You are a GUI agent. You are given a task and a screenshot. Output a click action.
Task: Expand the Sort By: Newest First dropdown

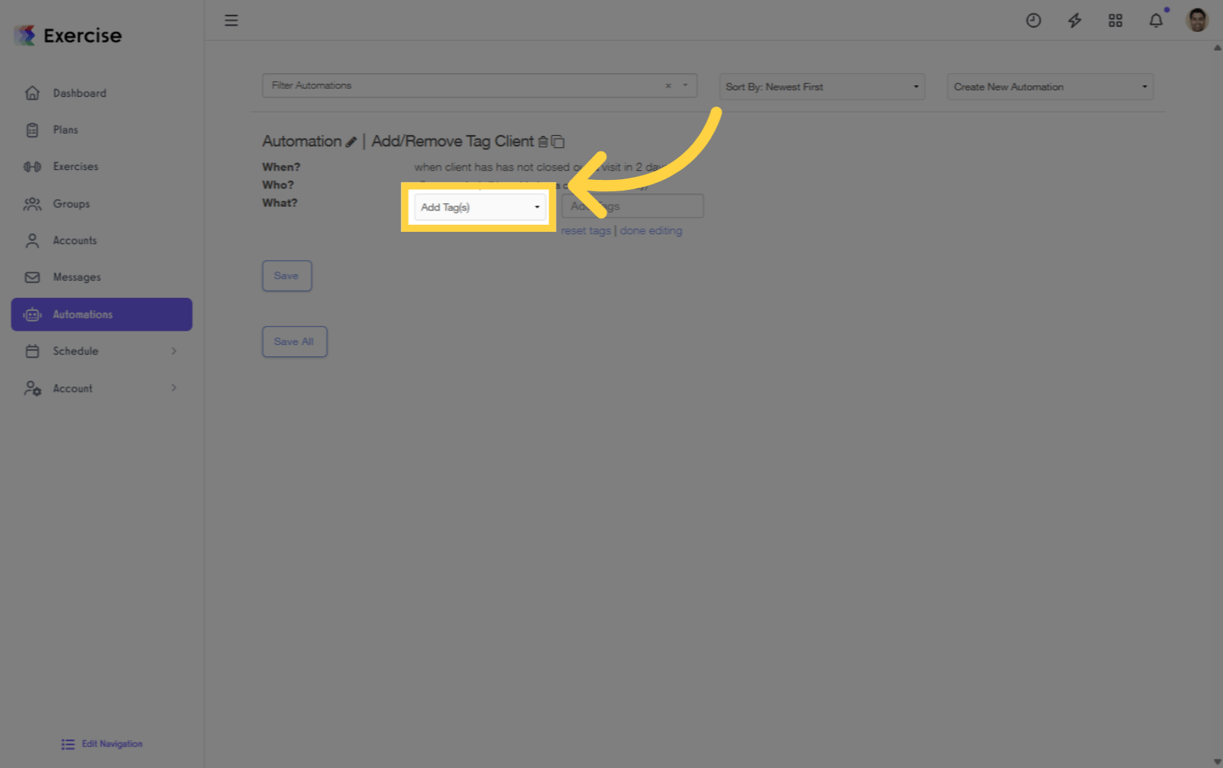821,86
